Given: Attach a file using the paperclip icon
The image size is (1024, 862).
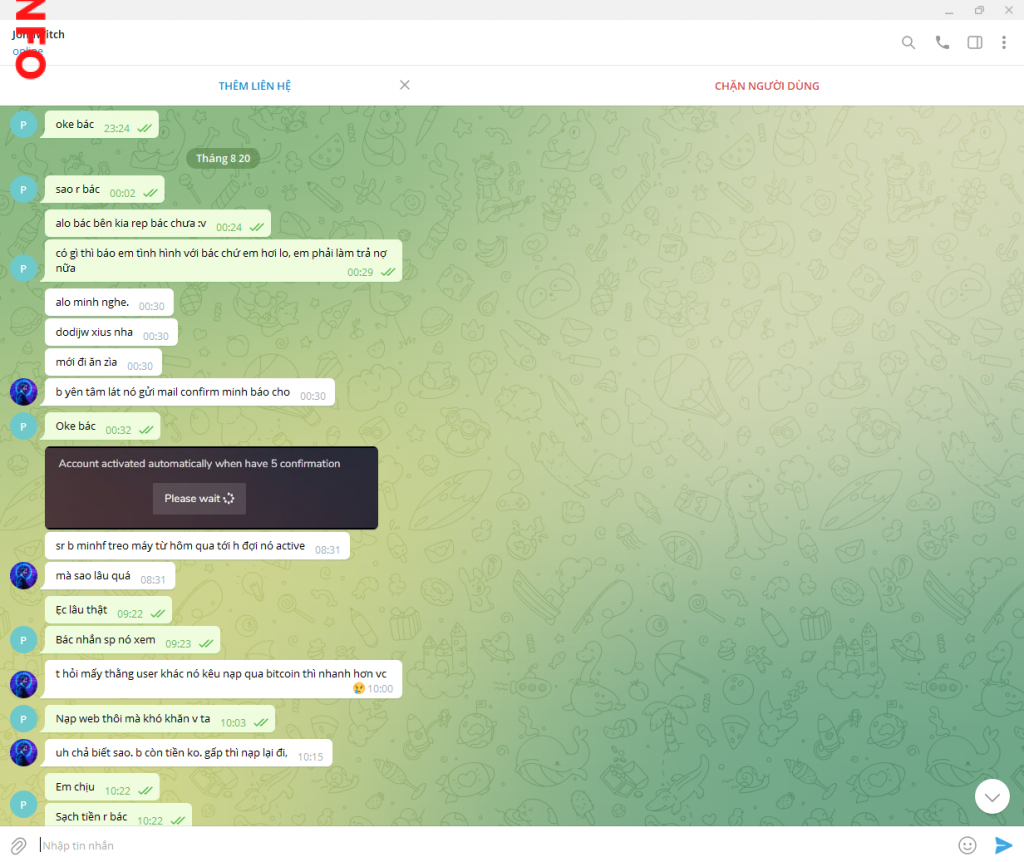Looking at the screenshot, I should [x=18, y=845].
